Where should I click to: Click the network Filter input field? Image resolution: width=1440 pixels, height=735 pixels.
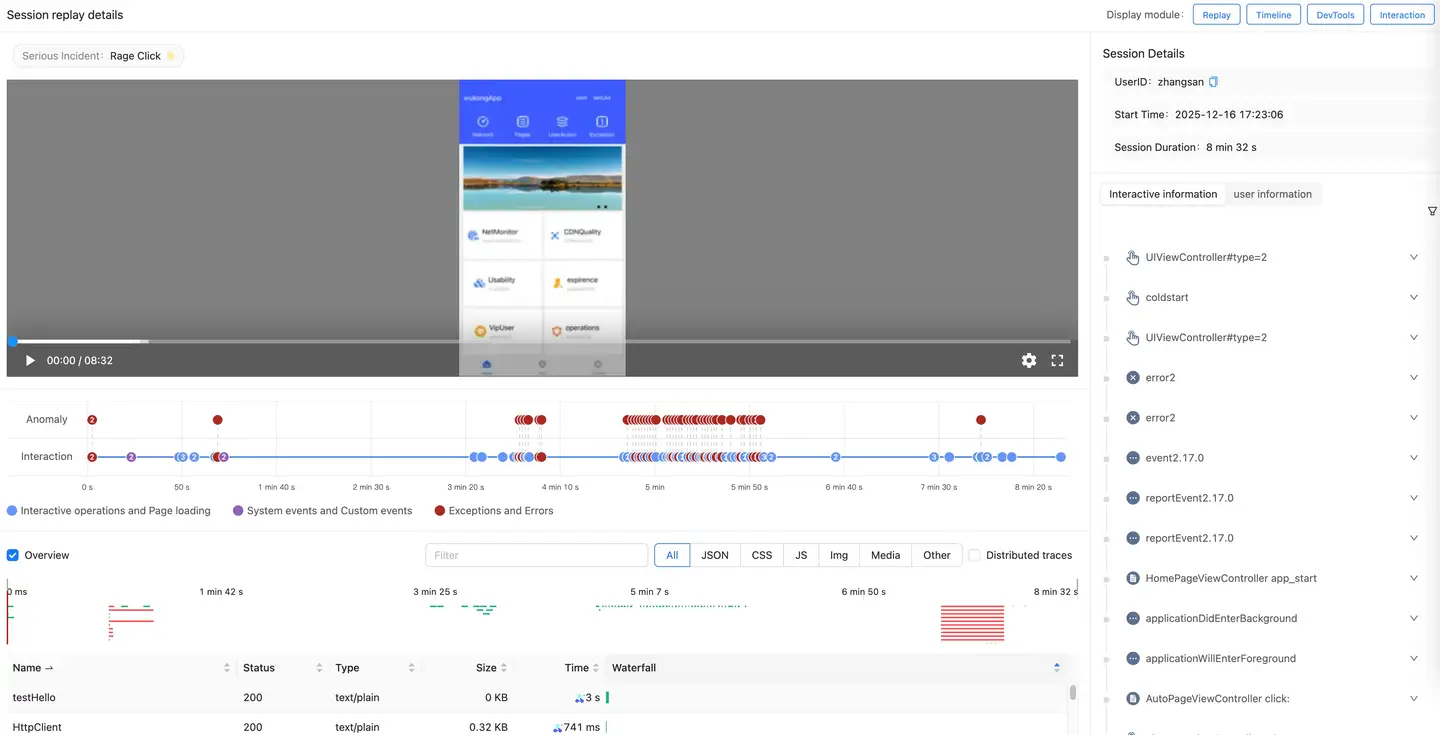point(536,555)
